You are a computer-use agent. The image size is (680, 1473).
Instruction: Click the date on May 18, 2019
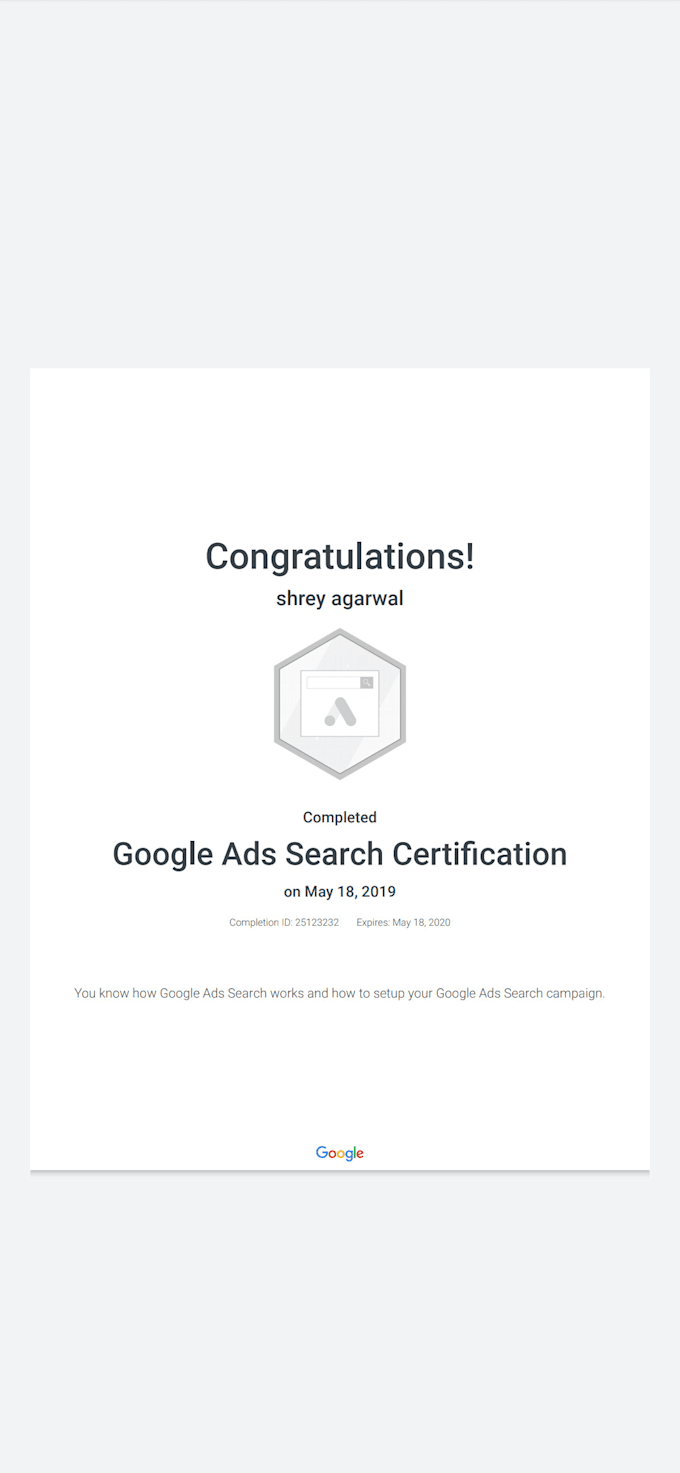340,892
